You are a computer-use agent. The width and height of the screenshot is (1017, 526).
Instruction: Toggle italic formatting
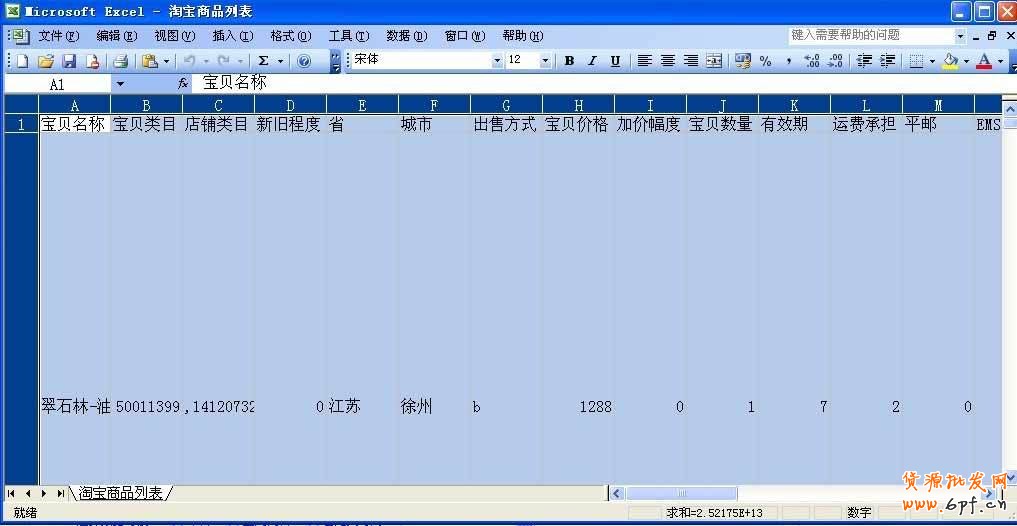592,61
